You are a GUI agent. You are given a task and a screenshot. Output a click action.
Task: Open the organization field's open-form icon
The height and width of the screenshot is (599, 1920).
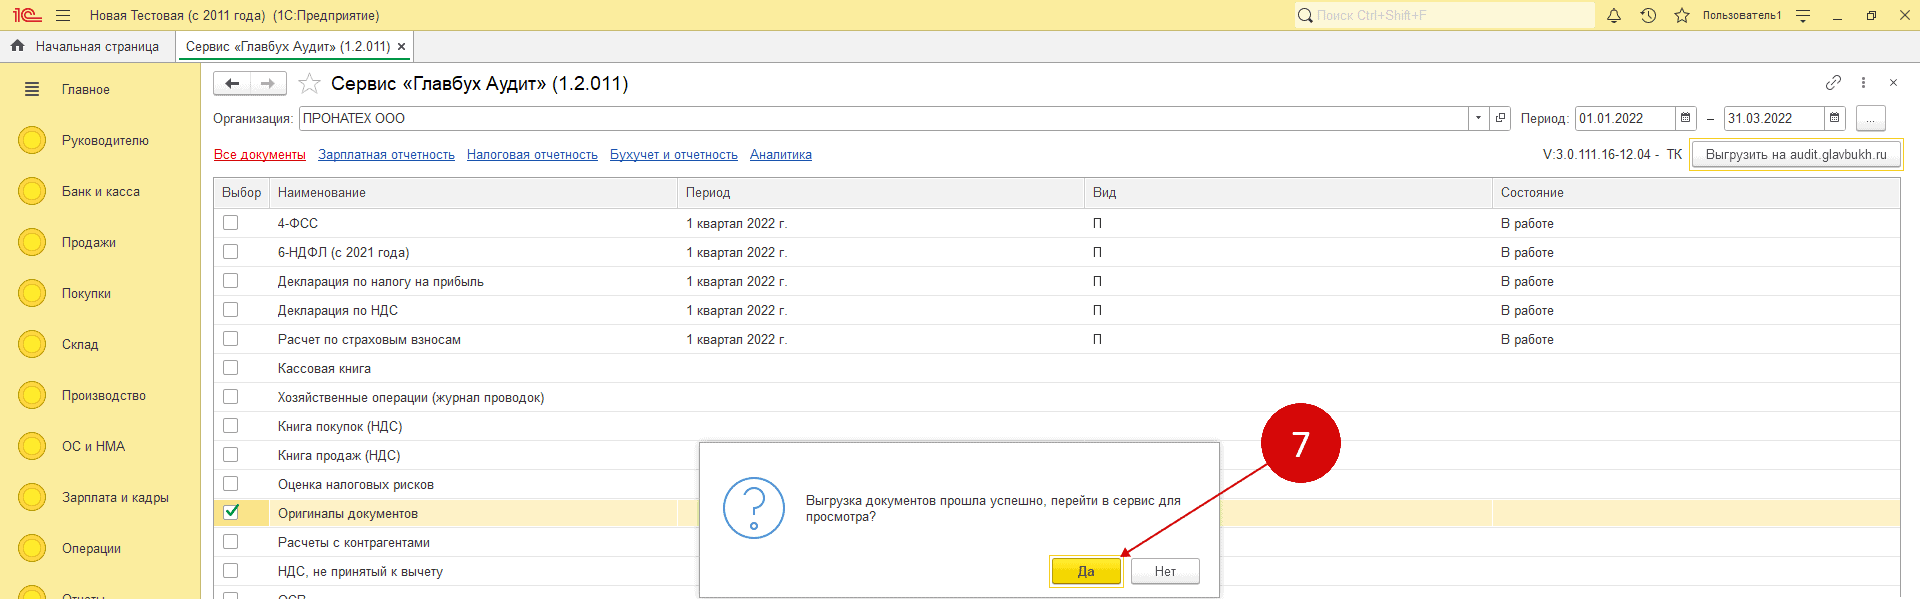tap(1500, 118)
